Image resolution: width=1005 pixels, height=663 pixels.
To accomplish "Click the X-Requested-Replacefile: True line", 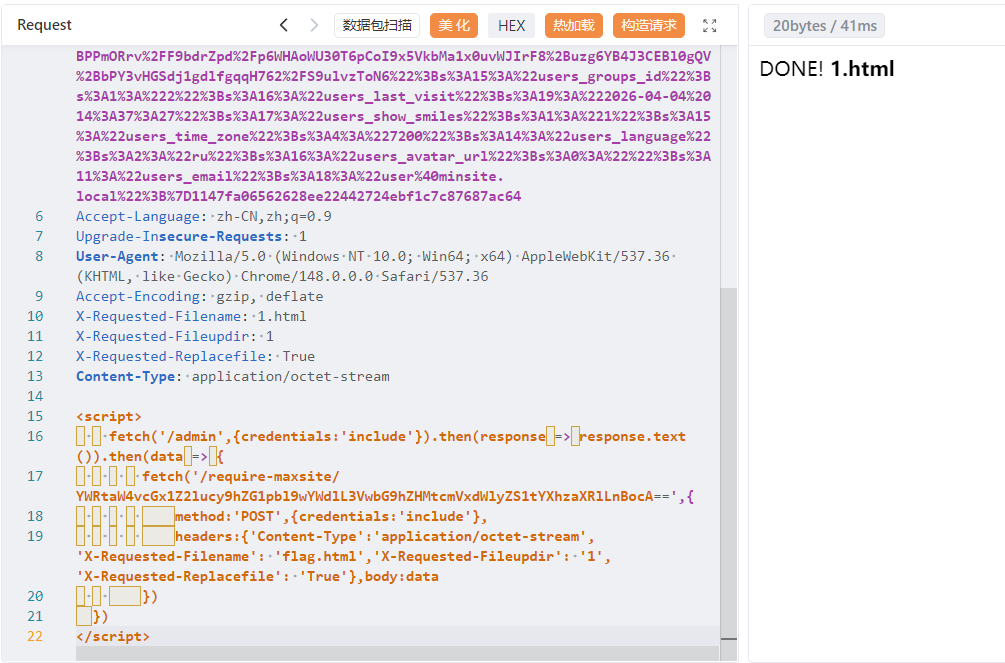I will (195, 356).
